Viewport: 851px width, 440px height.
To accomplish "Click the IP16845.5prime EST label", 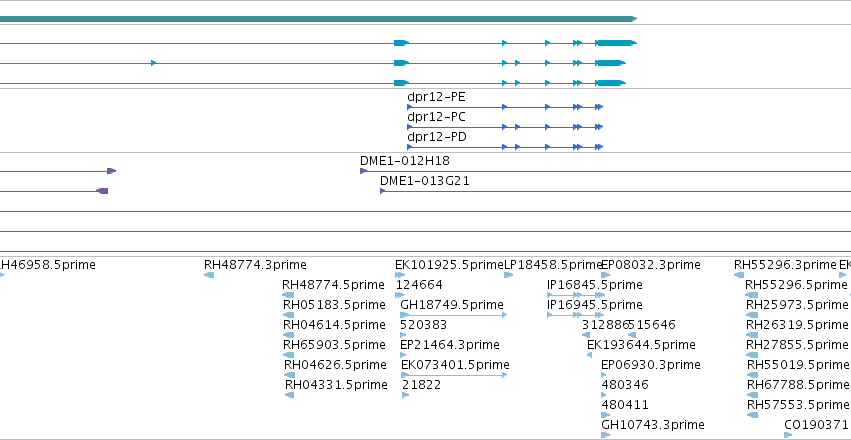I will click(x=594, y=285).
